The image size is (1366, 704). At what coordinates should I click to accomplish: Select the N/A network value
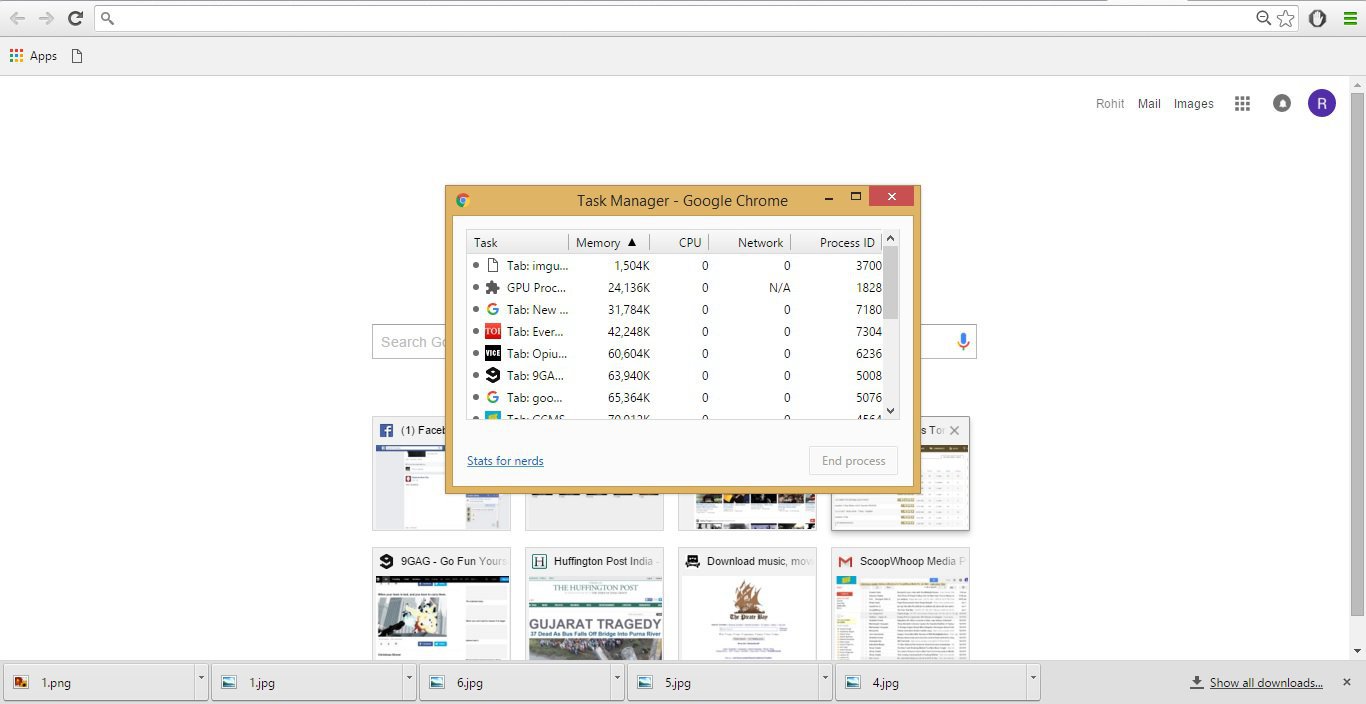pos(779,287)
